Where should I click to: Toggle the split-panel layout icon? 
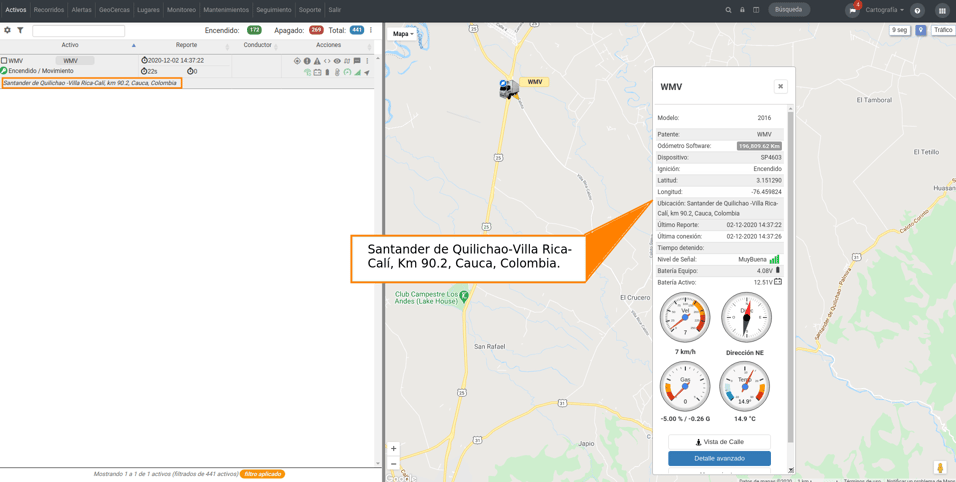coord(756,10)
